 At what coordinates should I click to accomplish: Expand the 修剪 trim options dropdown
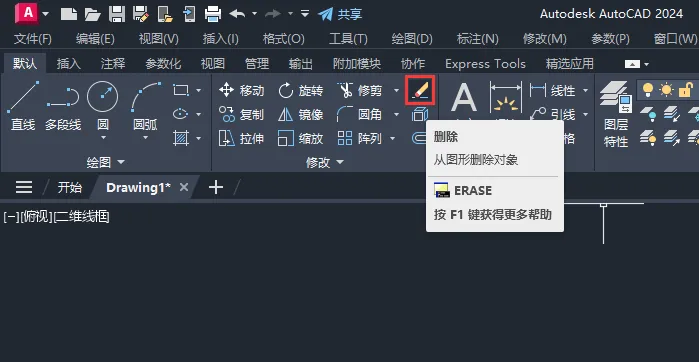click(x=396, y=90)
